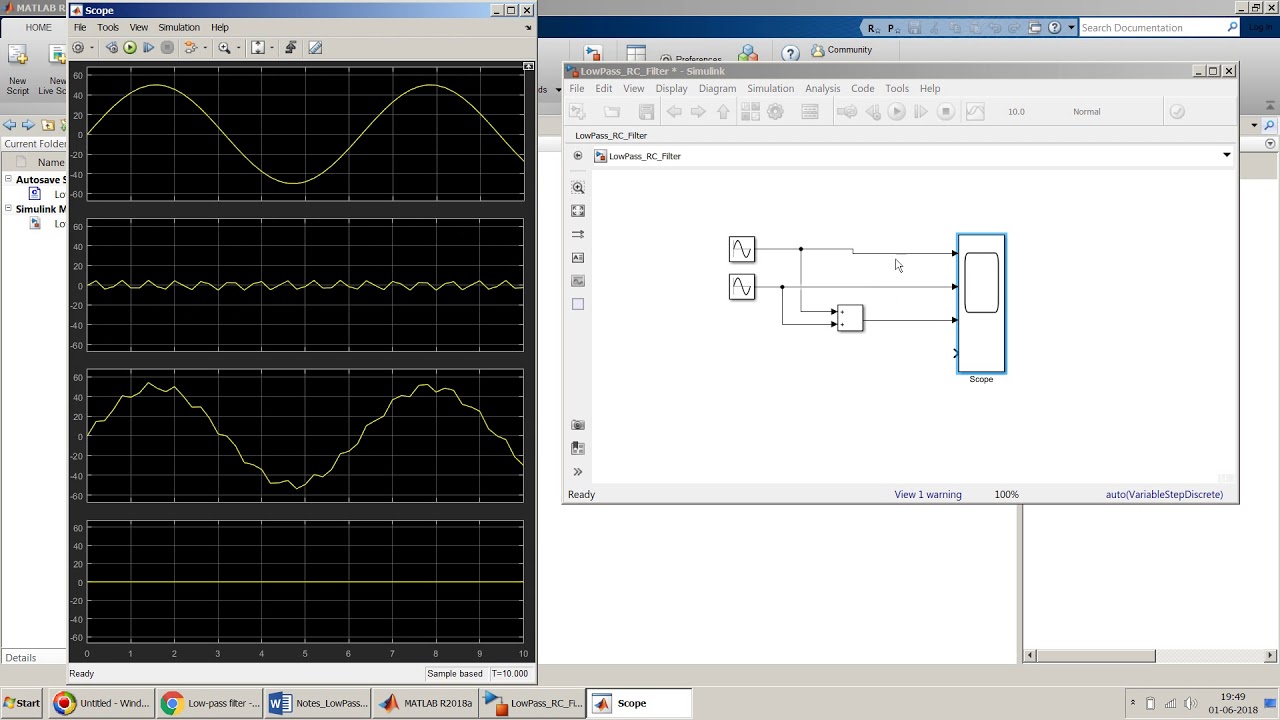Step back icon in the Scope toolbar

tap(112, 47)
